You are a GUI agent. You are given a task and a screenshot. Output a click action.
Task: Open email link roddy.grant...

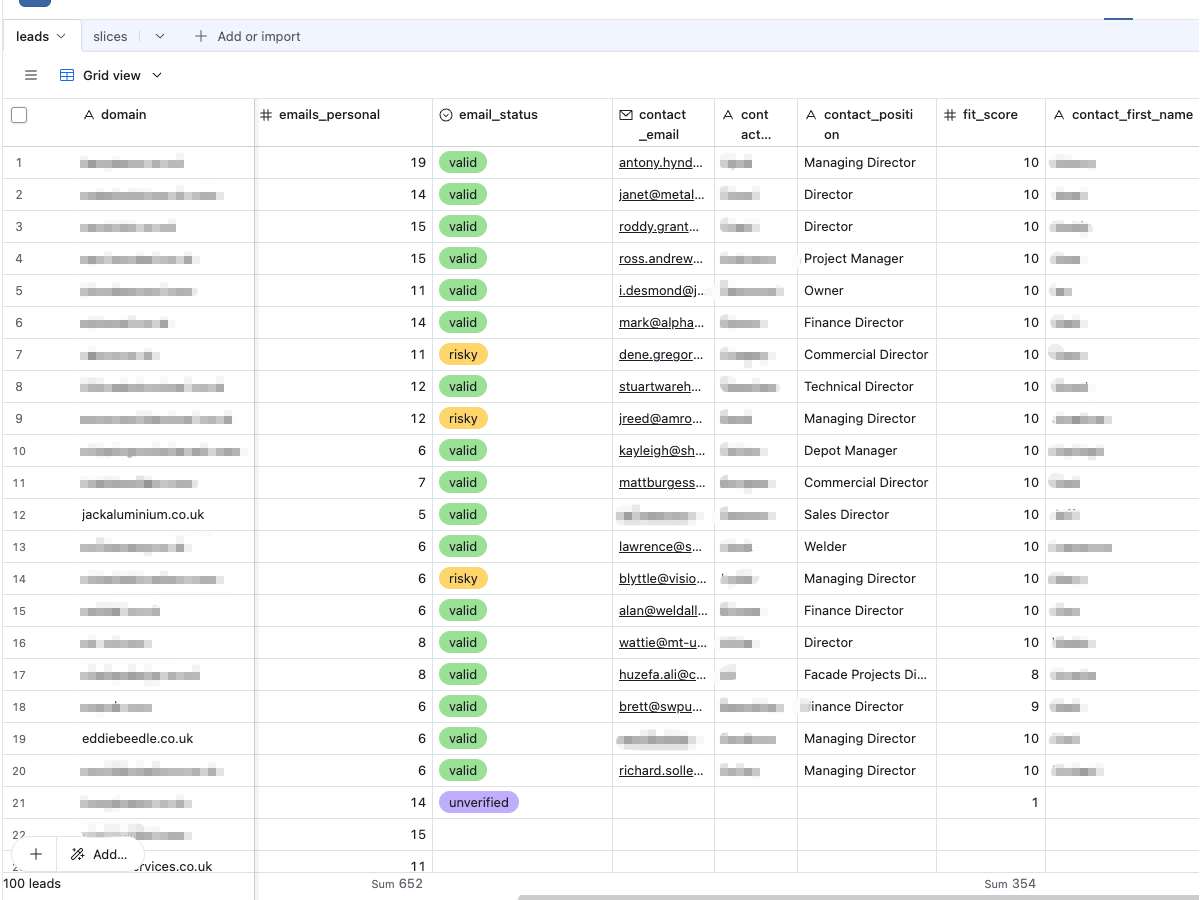661,226
